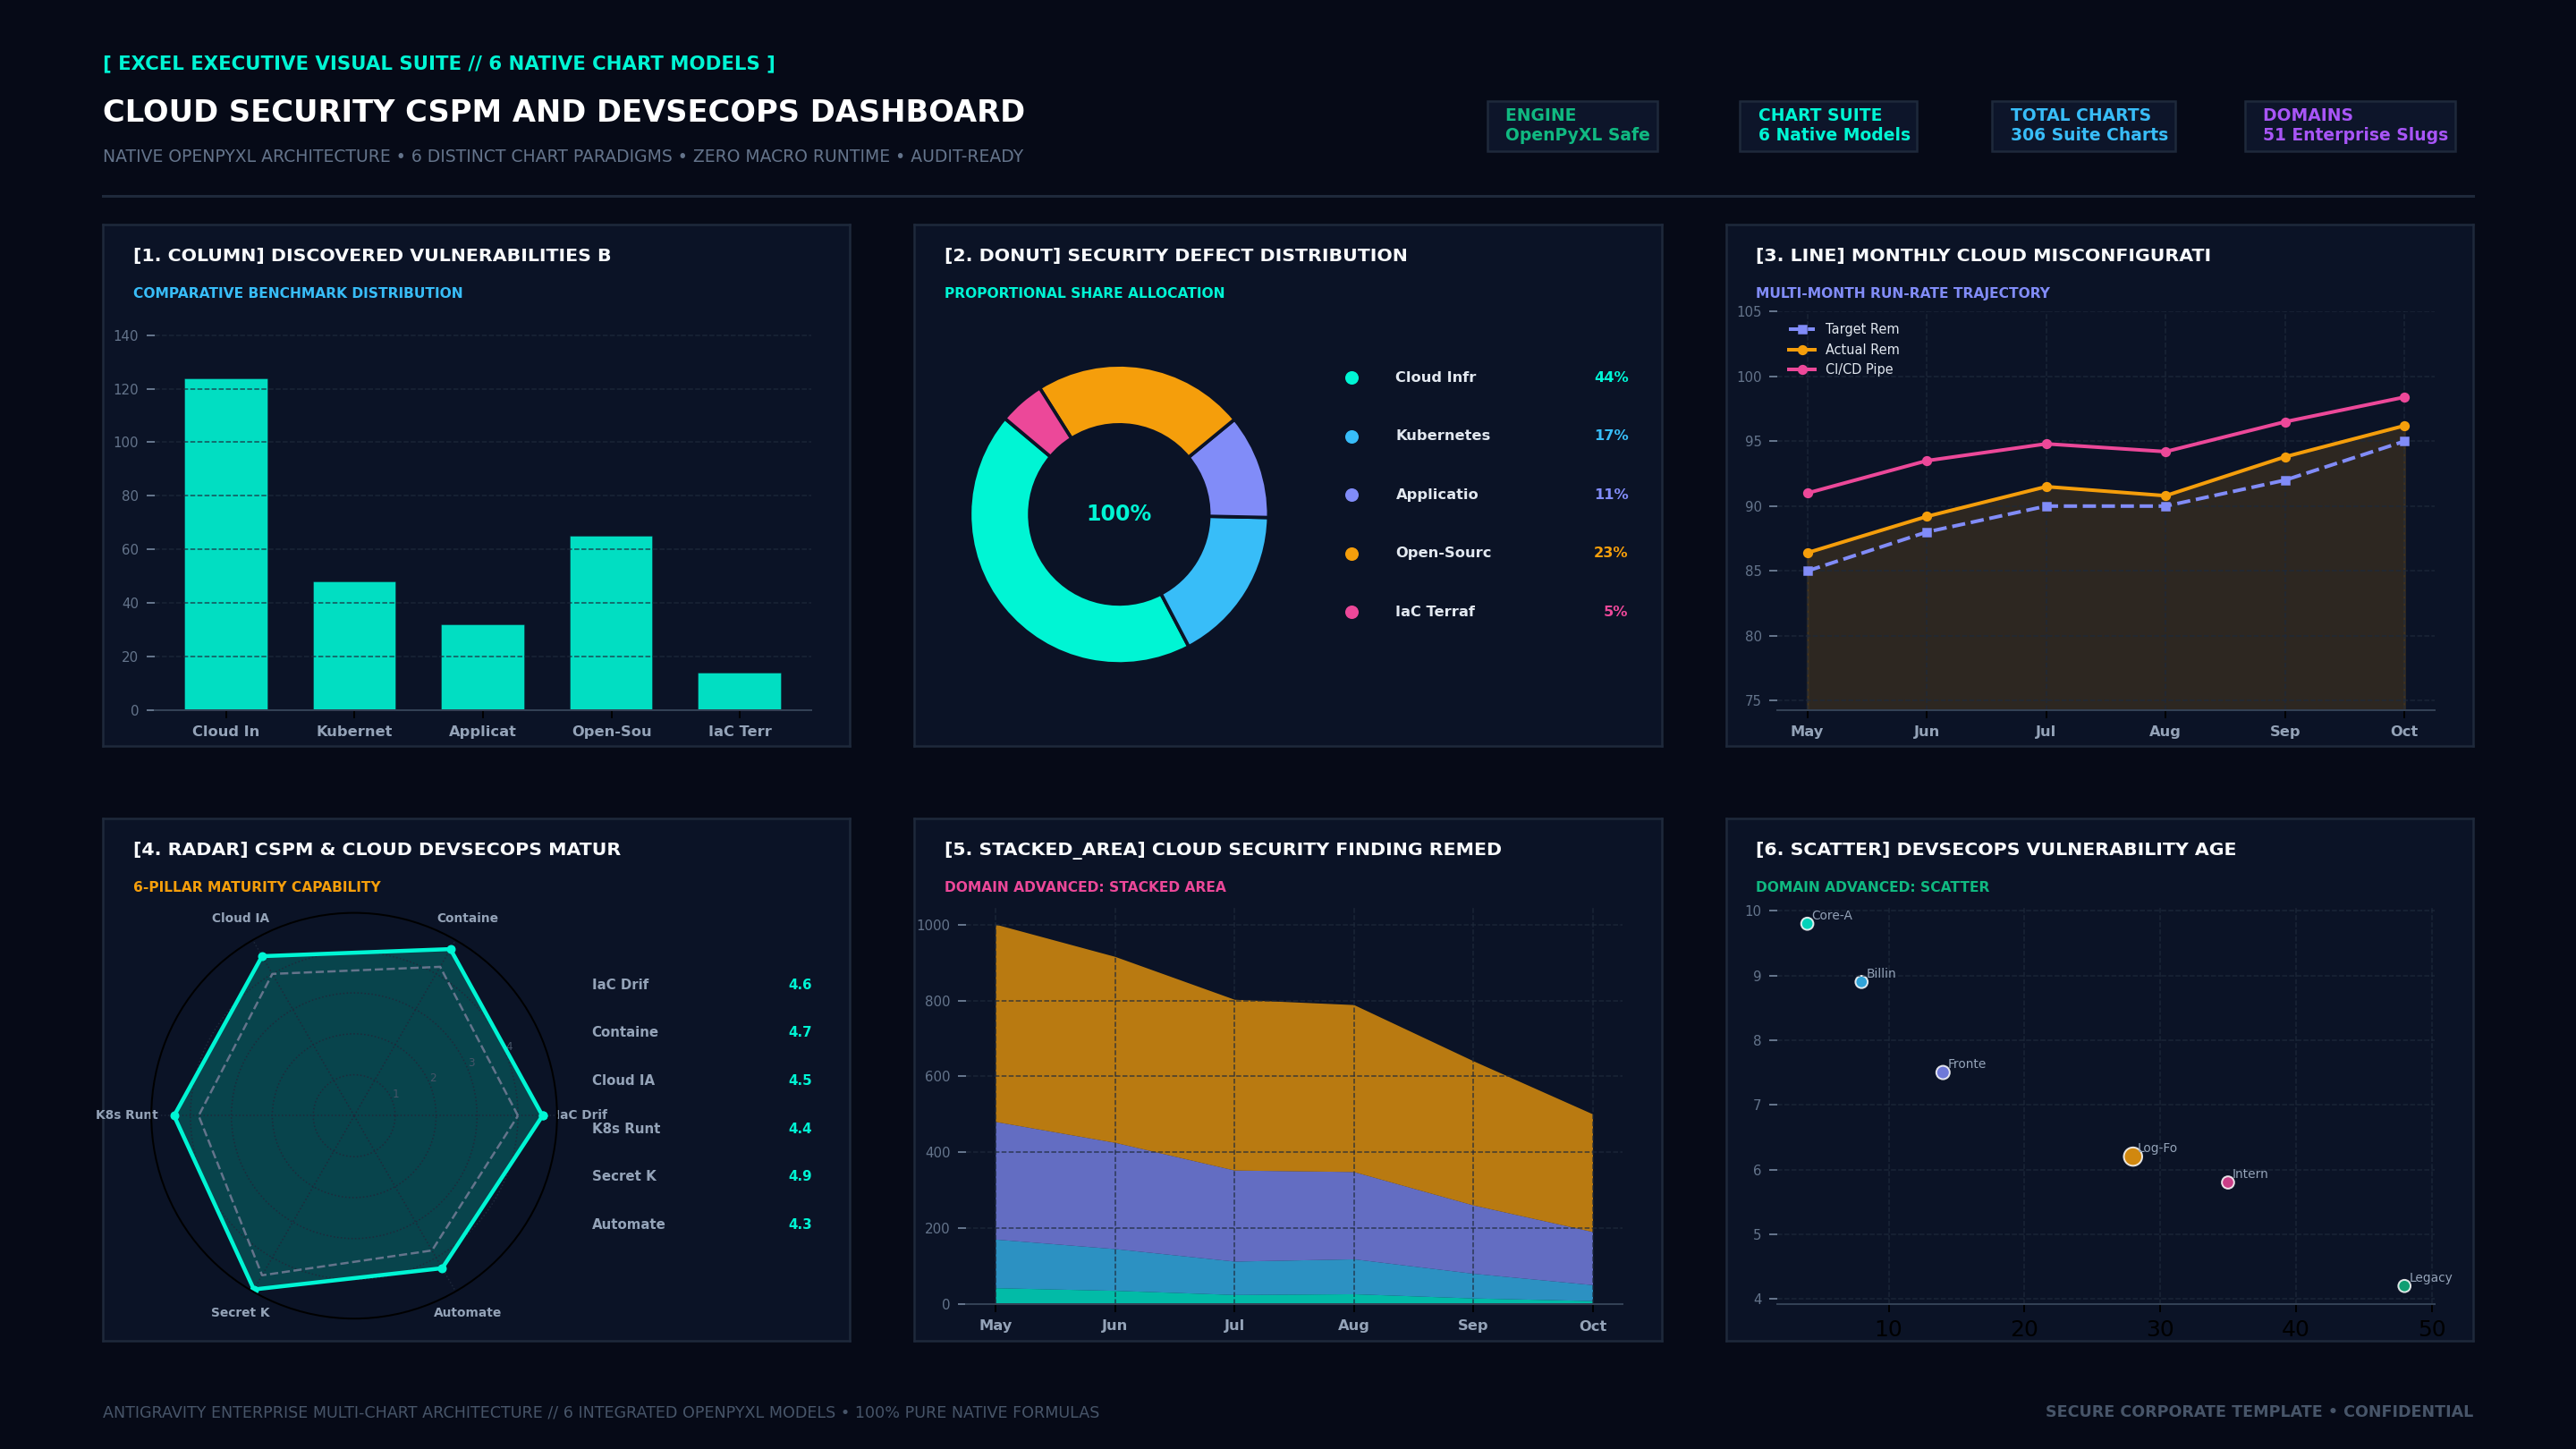The width and height of the screenshot is (2576, 1449).
Task: Click the Cloud Infr legend color dot
Action: pyautogui.click(x=1352, y=378)
